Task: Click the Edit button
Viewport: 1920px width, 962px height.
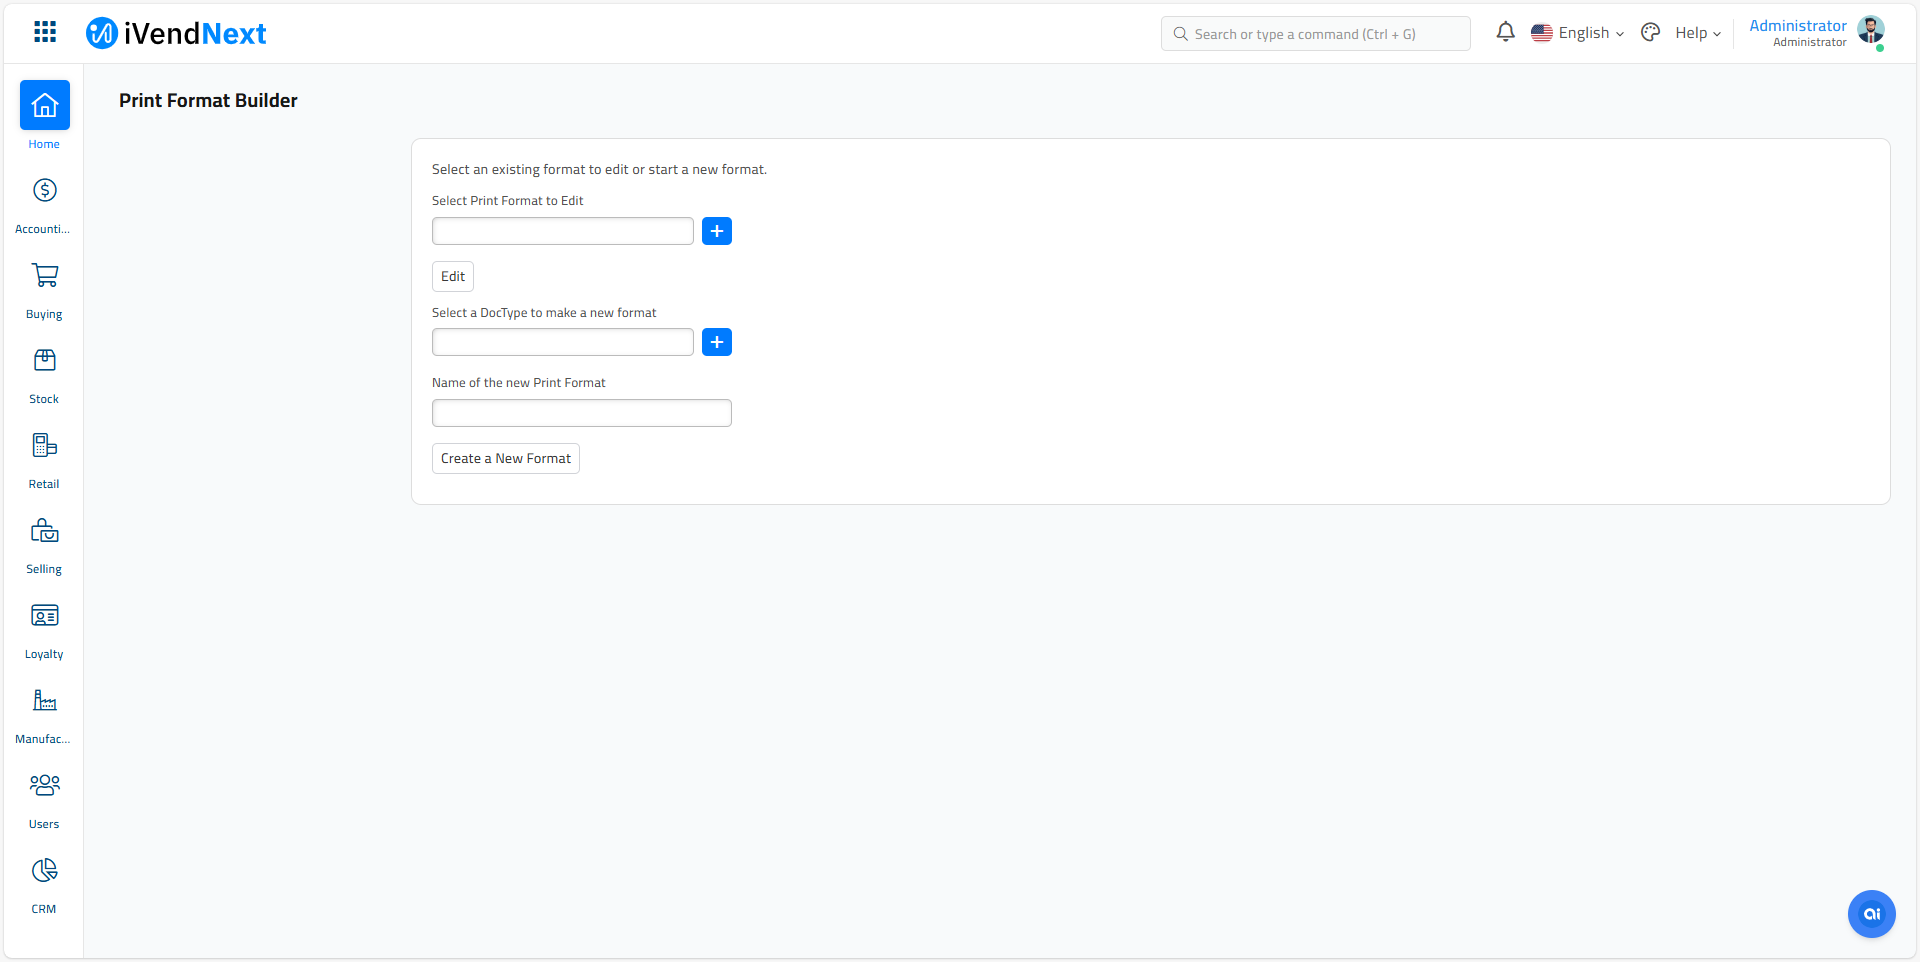Action: click(x=452, y=276)
